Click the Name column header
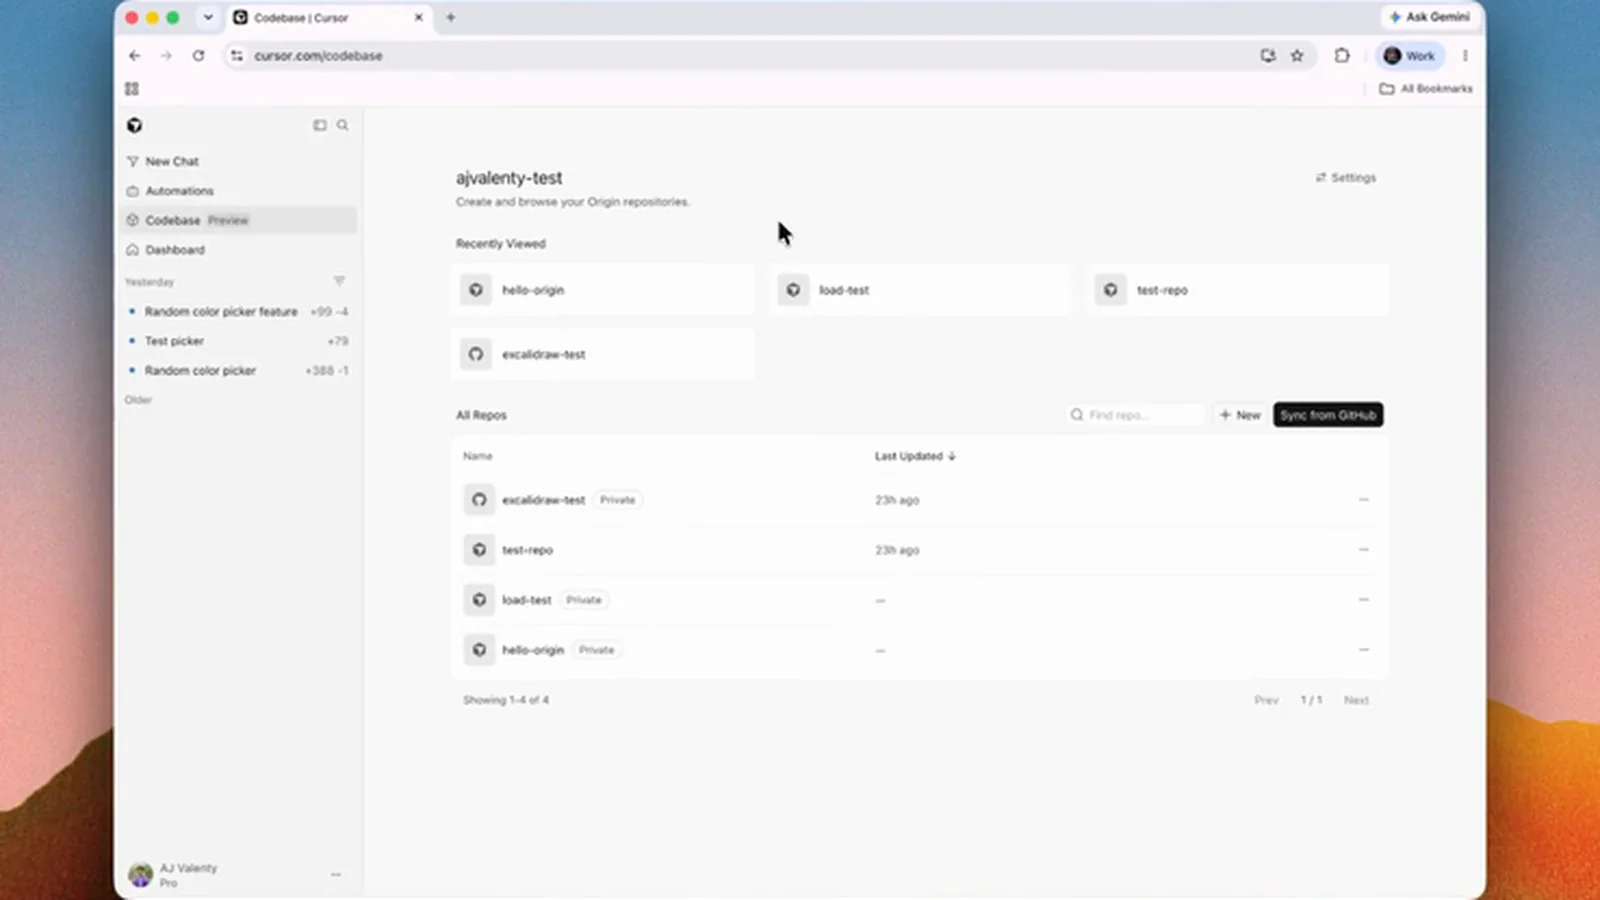Image resolution: width=1600 pixels, height=900 pixels. pyautogui.click(x=478, y=456)
